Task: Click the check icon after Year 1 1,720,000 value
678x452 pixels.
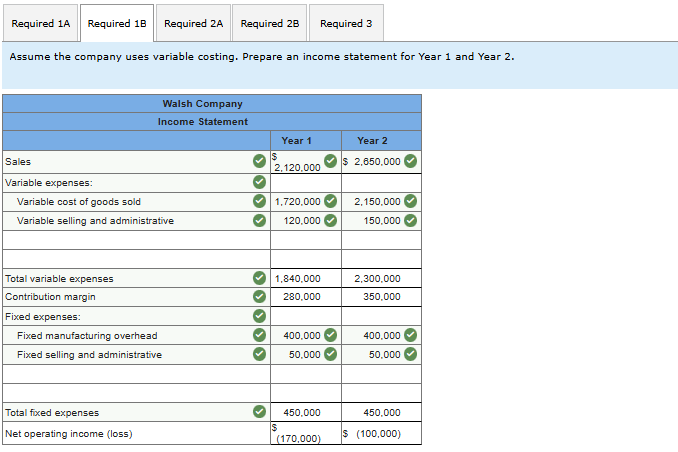Action: click(330, 201)
